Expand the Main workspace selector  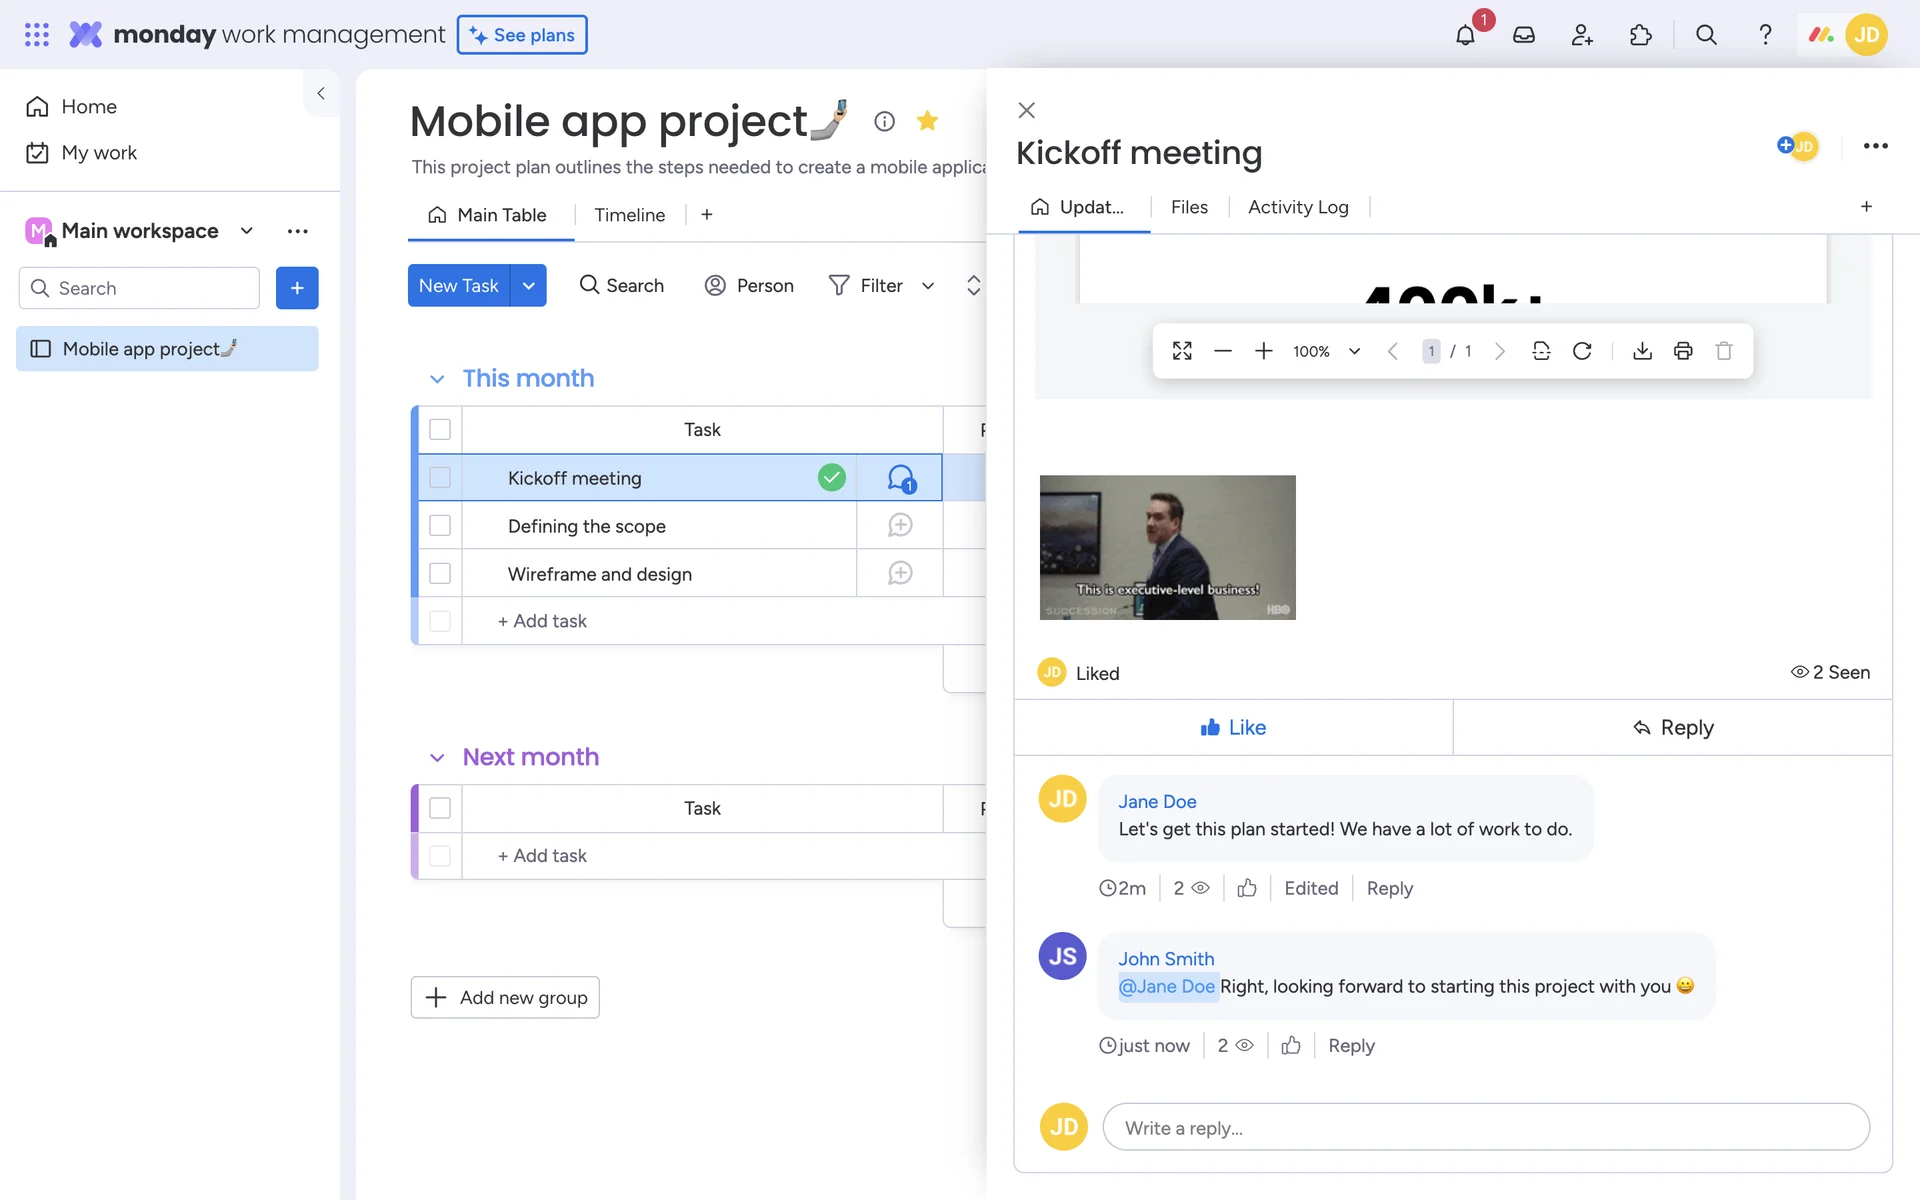246,231
